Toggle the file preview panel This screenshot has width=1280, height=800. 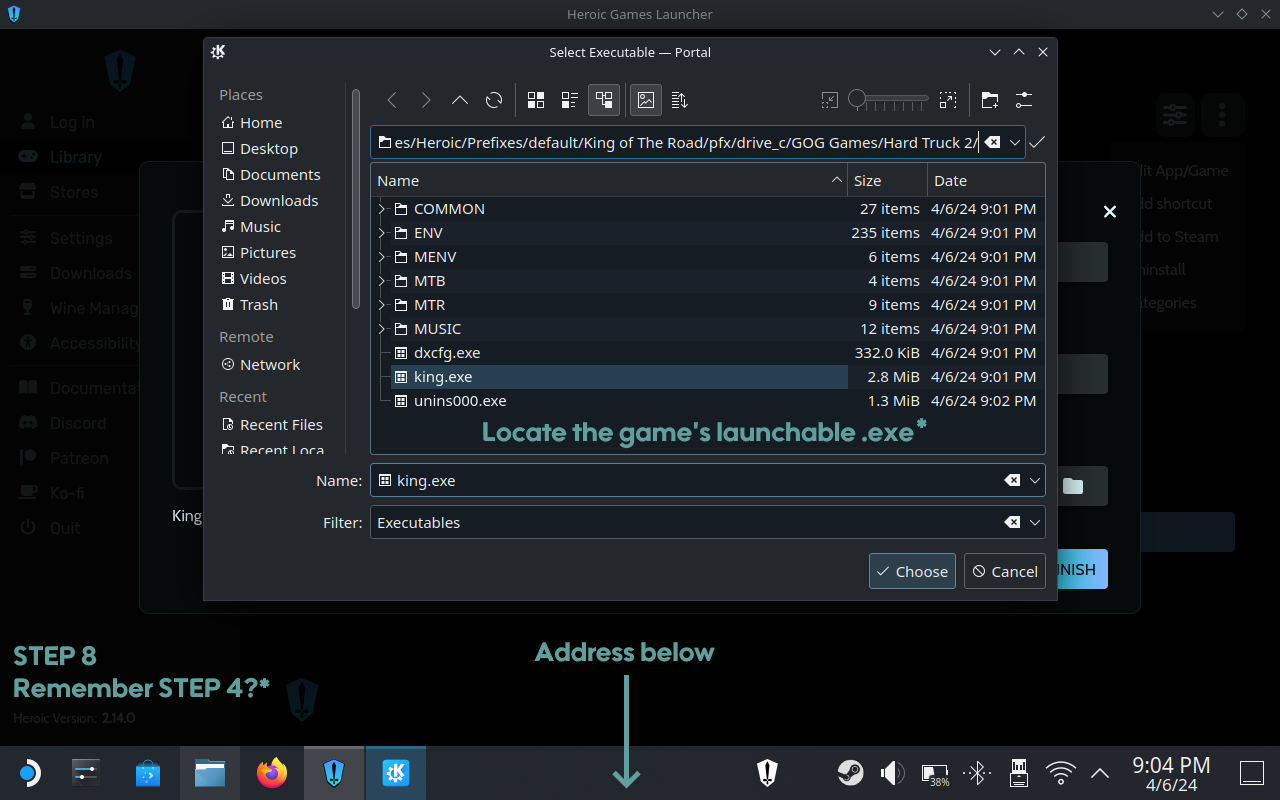646,100
